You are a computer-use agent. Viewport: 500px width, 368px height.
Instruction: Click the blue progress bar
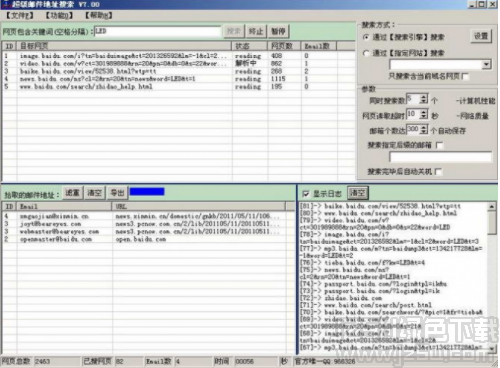click(147, 192)
